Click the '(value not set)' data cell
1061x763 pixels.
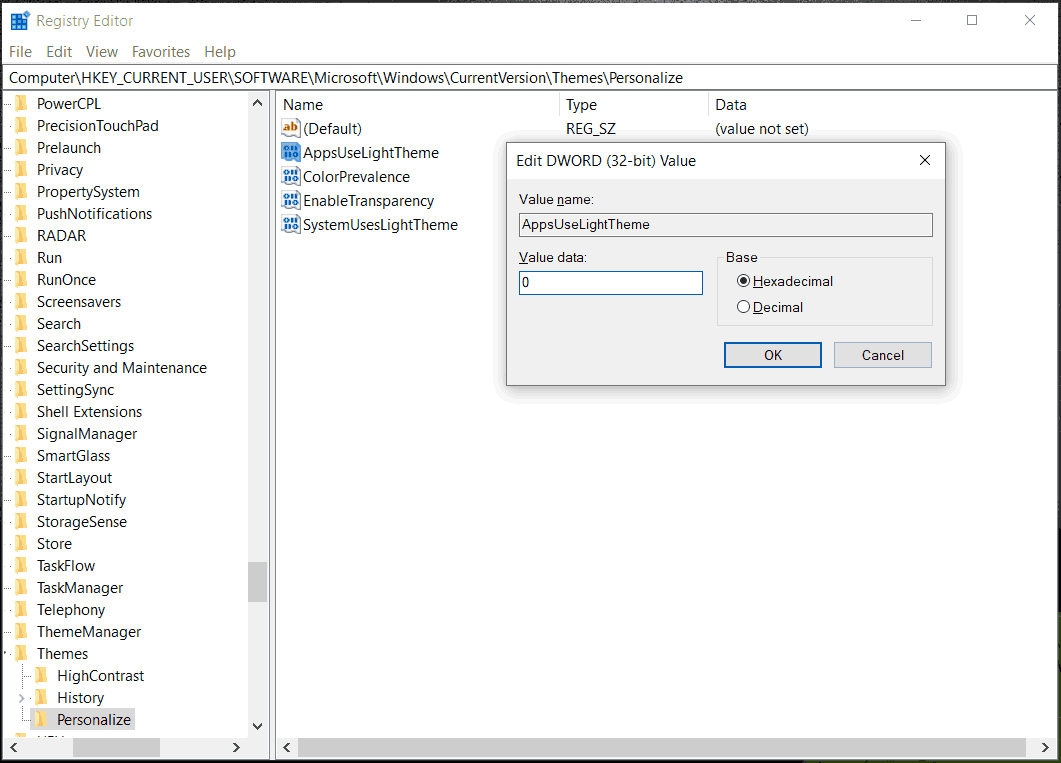tap(762, 129)
